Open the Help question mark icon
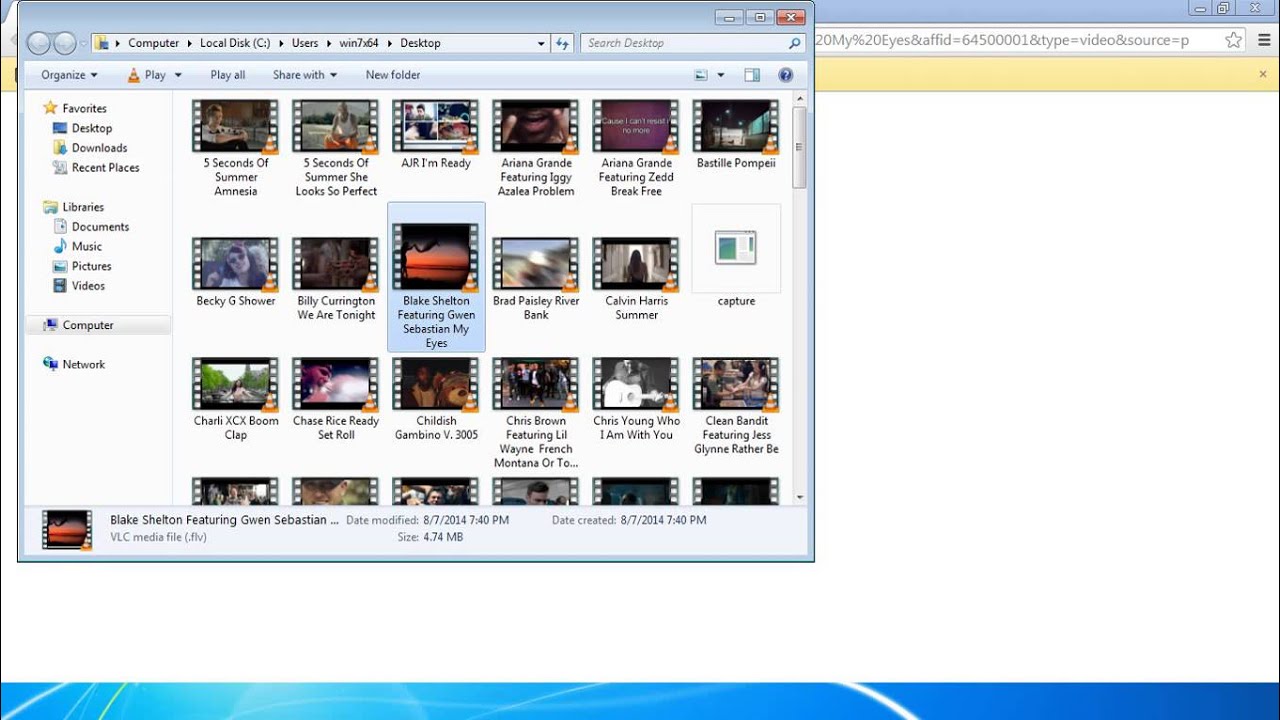The image size is (1280, 720). 785,75
